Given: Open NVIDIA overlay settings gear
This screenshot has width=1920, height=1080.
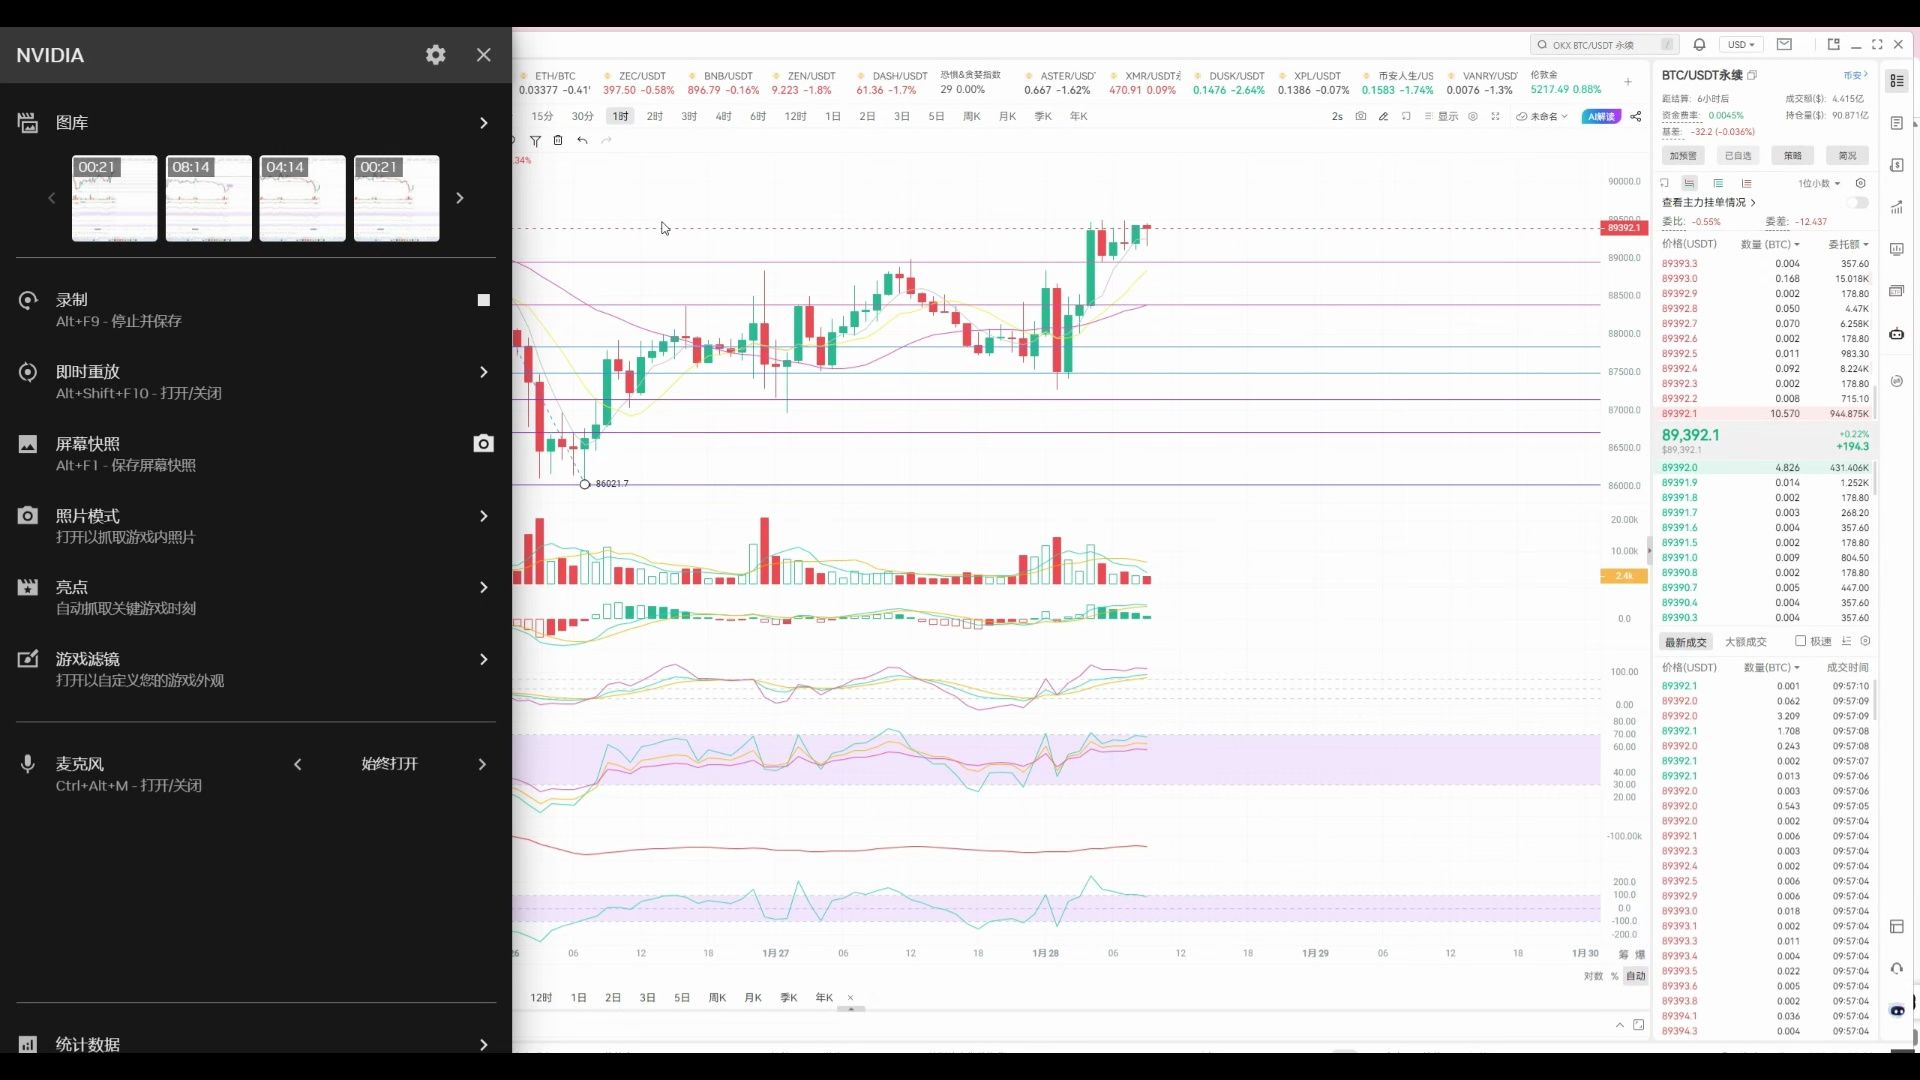Looking at the screenshot, I should click(x=435, y=55).
